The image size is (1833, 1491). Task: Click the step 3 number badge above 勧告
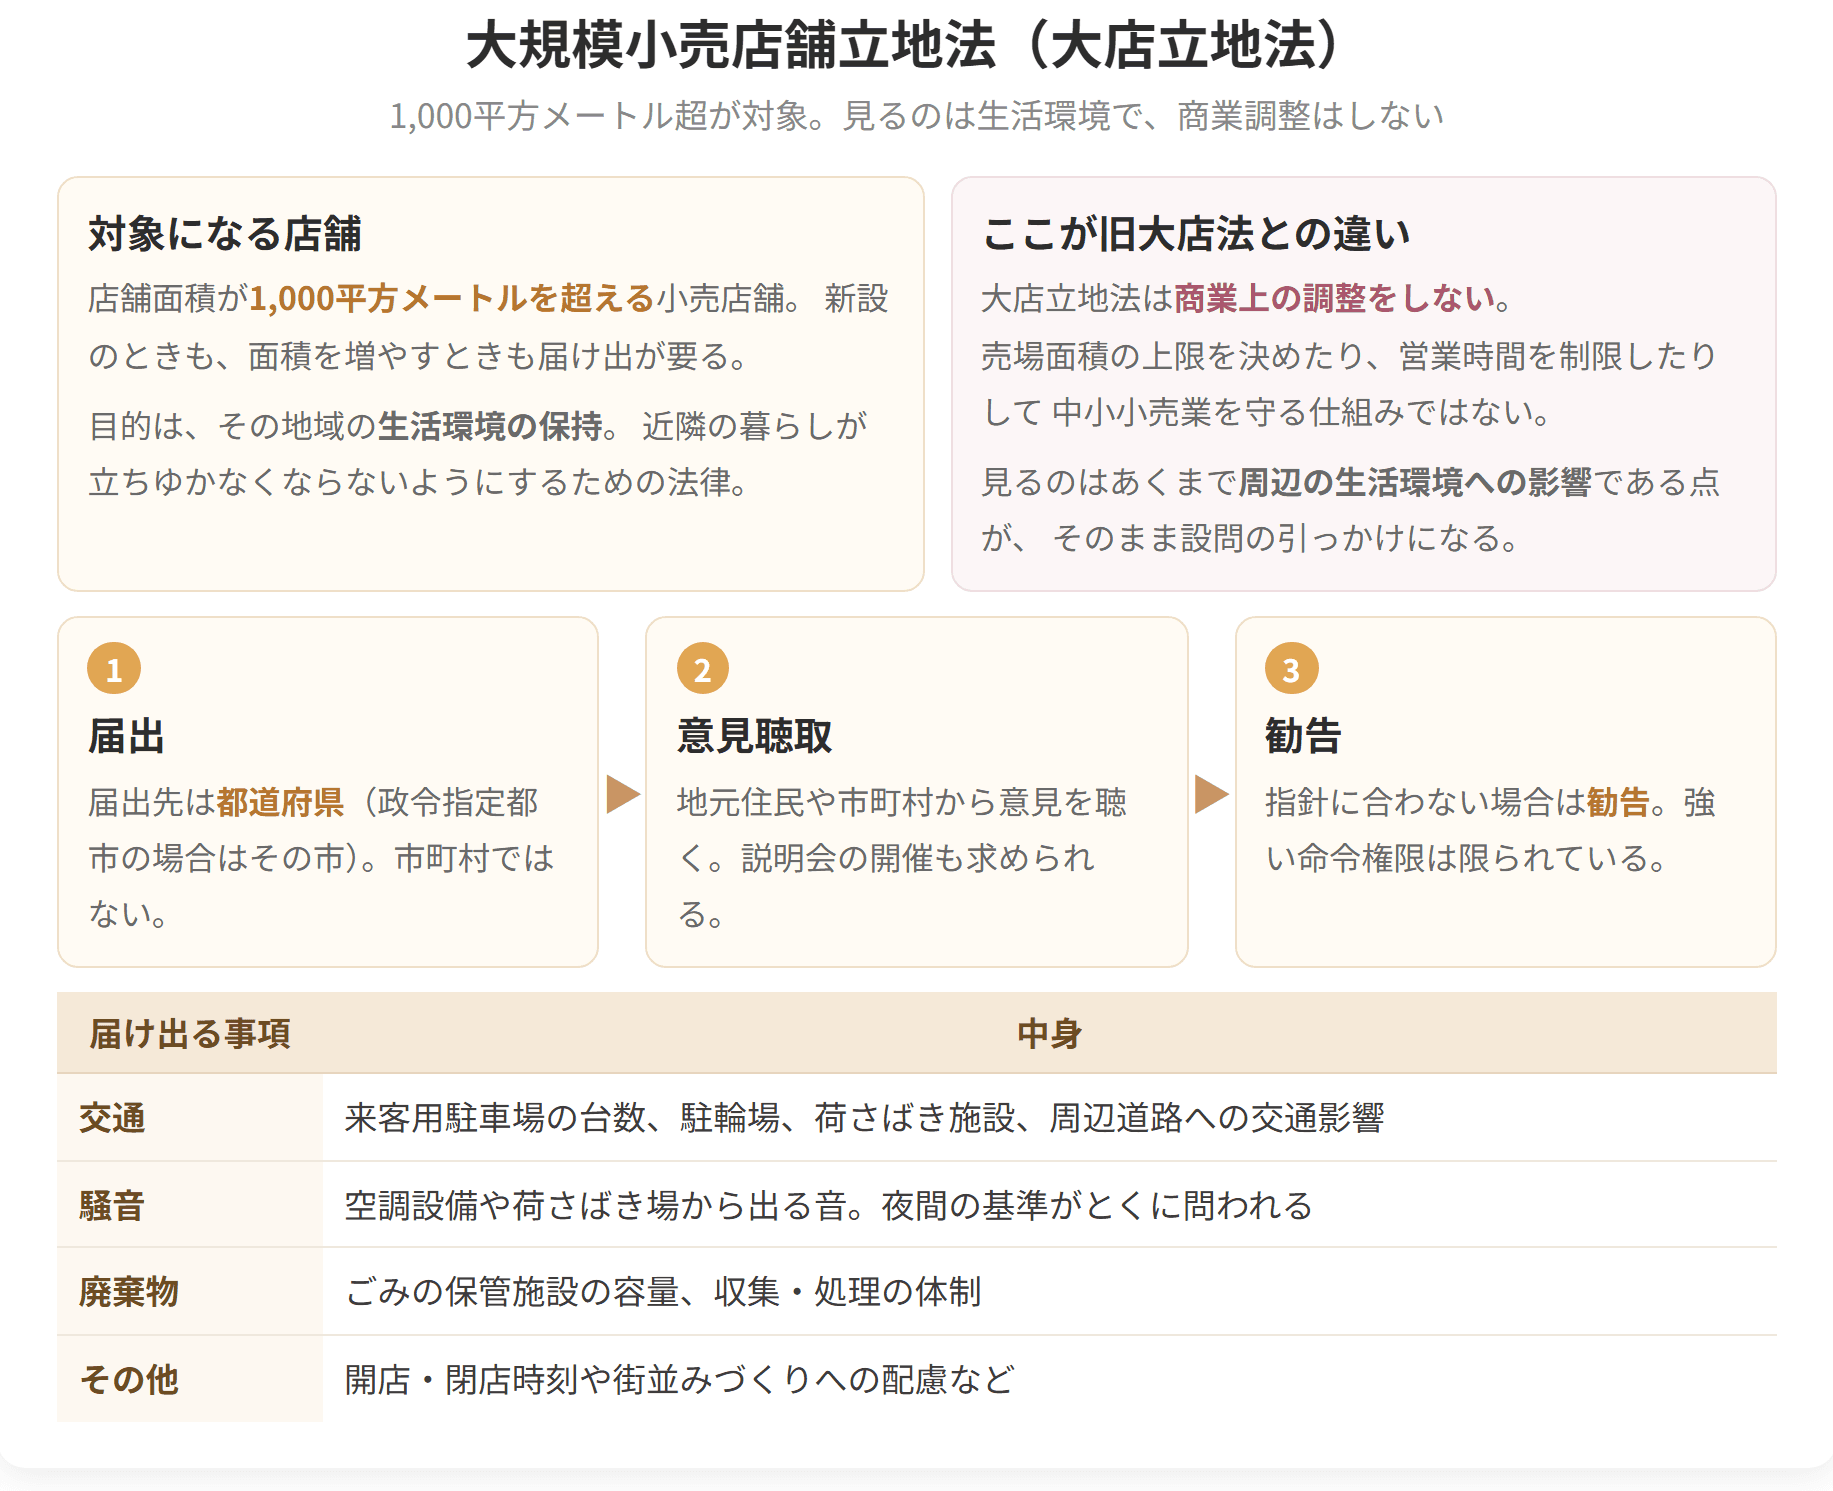(1292, 668)
